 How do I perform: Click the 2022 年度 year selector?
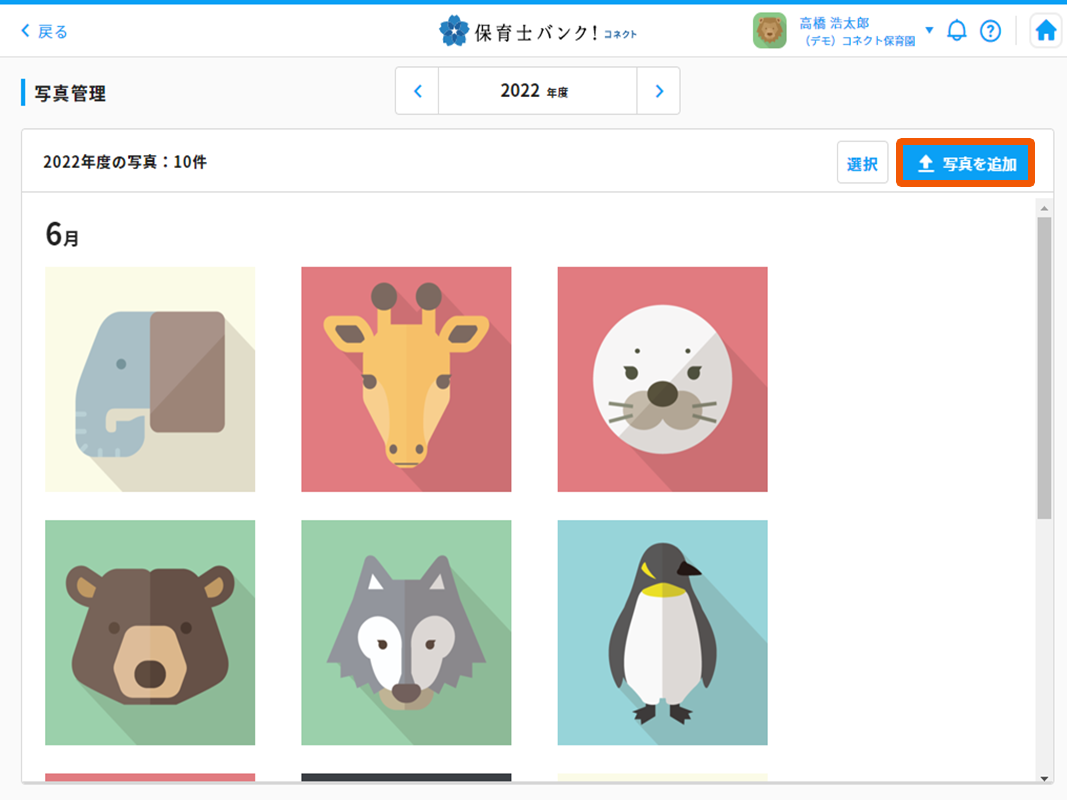(x=537, y=91)
